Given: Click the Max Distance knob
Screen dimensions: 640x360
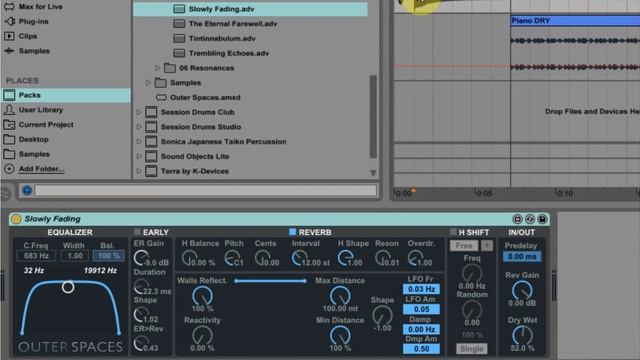Looking at the screenshot, I should [340, 296].
